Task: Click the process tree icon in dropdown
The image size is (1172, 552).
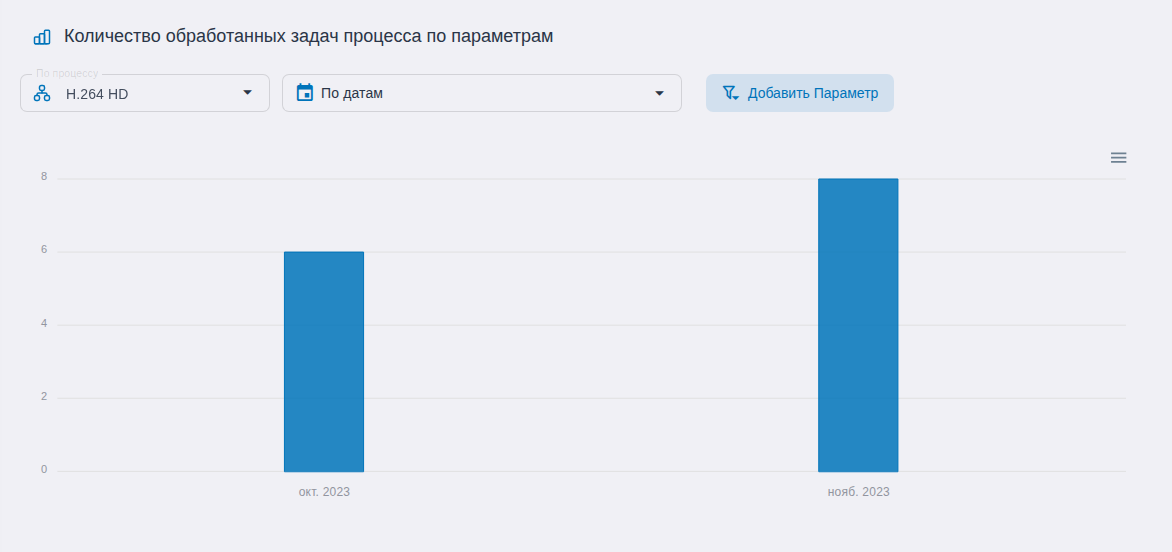Action: [43, 93]
